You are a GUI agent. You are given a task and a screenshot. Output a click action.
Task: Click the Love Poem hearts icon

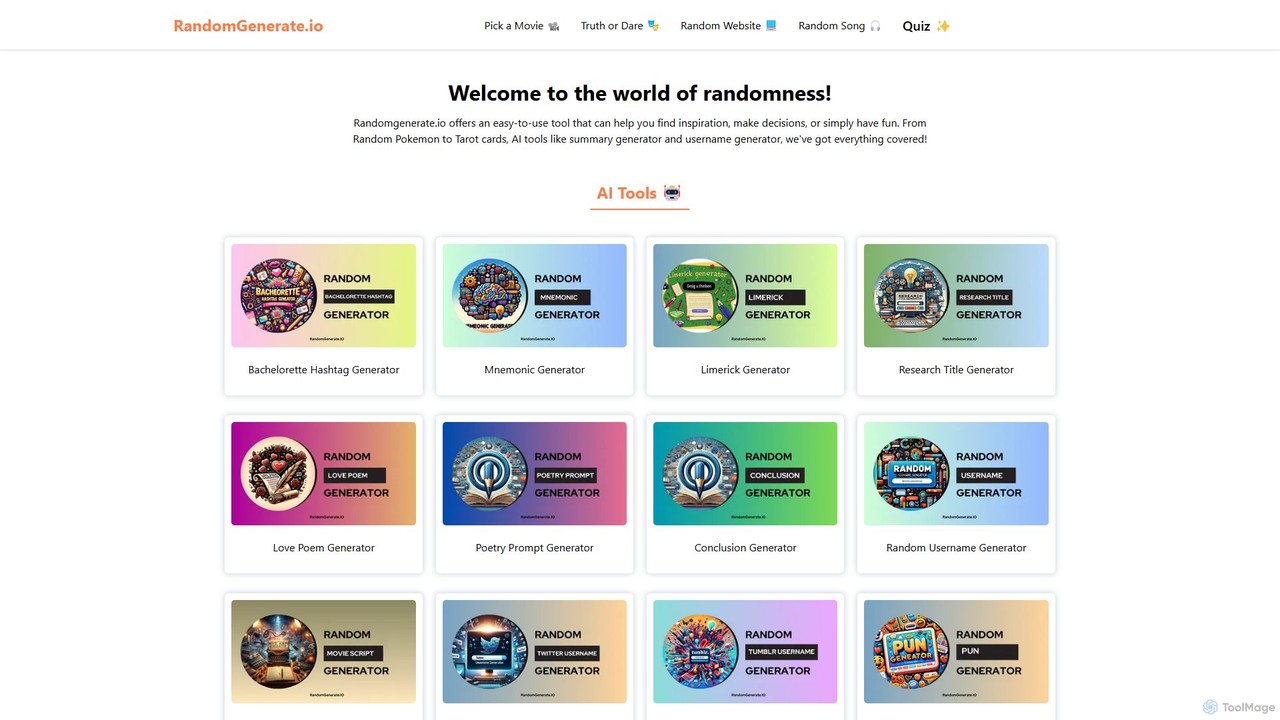(278, 474)
